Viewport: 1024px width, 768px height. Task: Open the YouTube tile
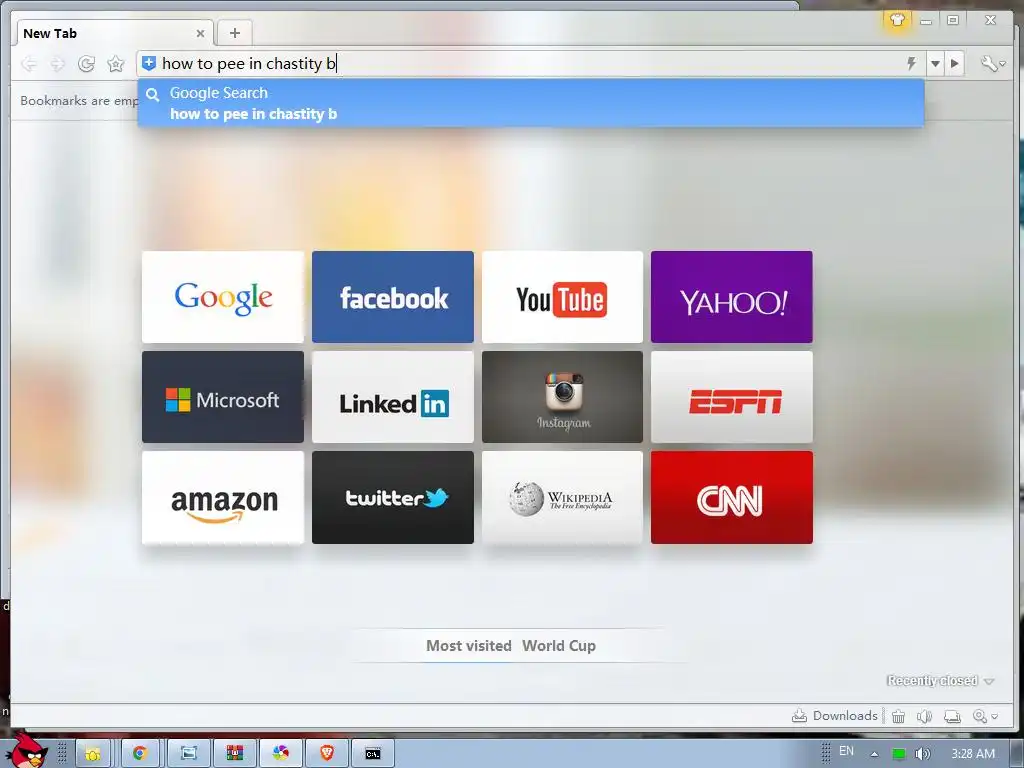pos(562,296)
